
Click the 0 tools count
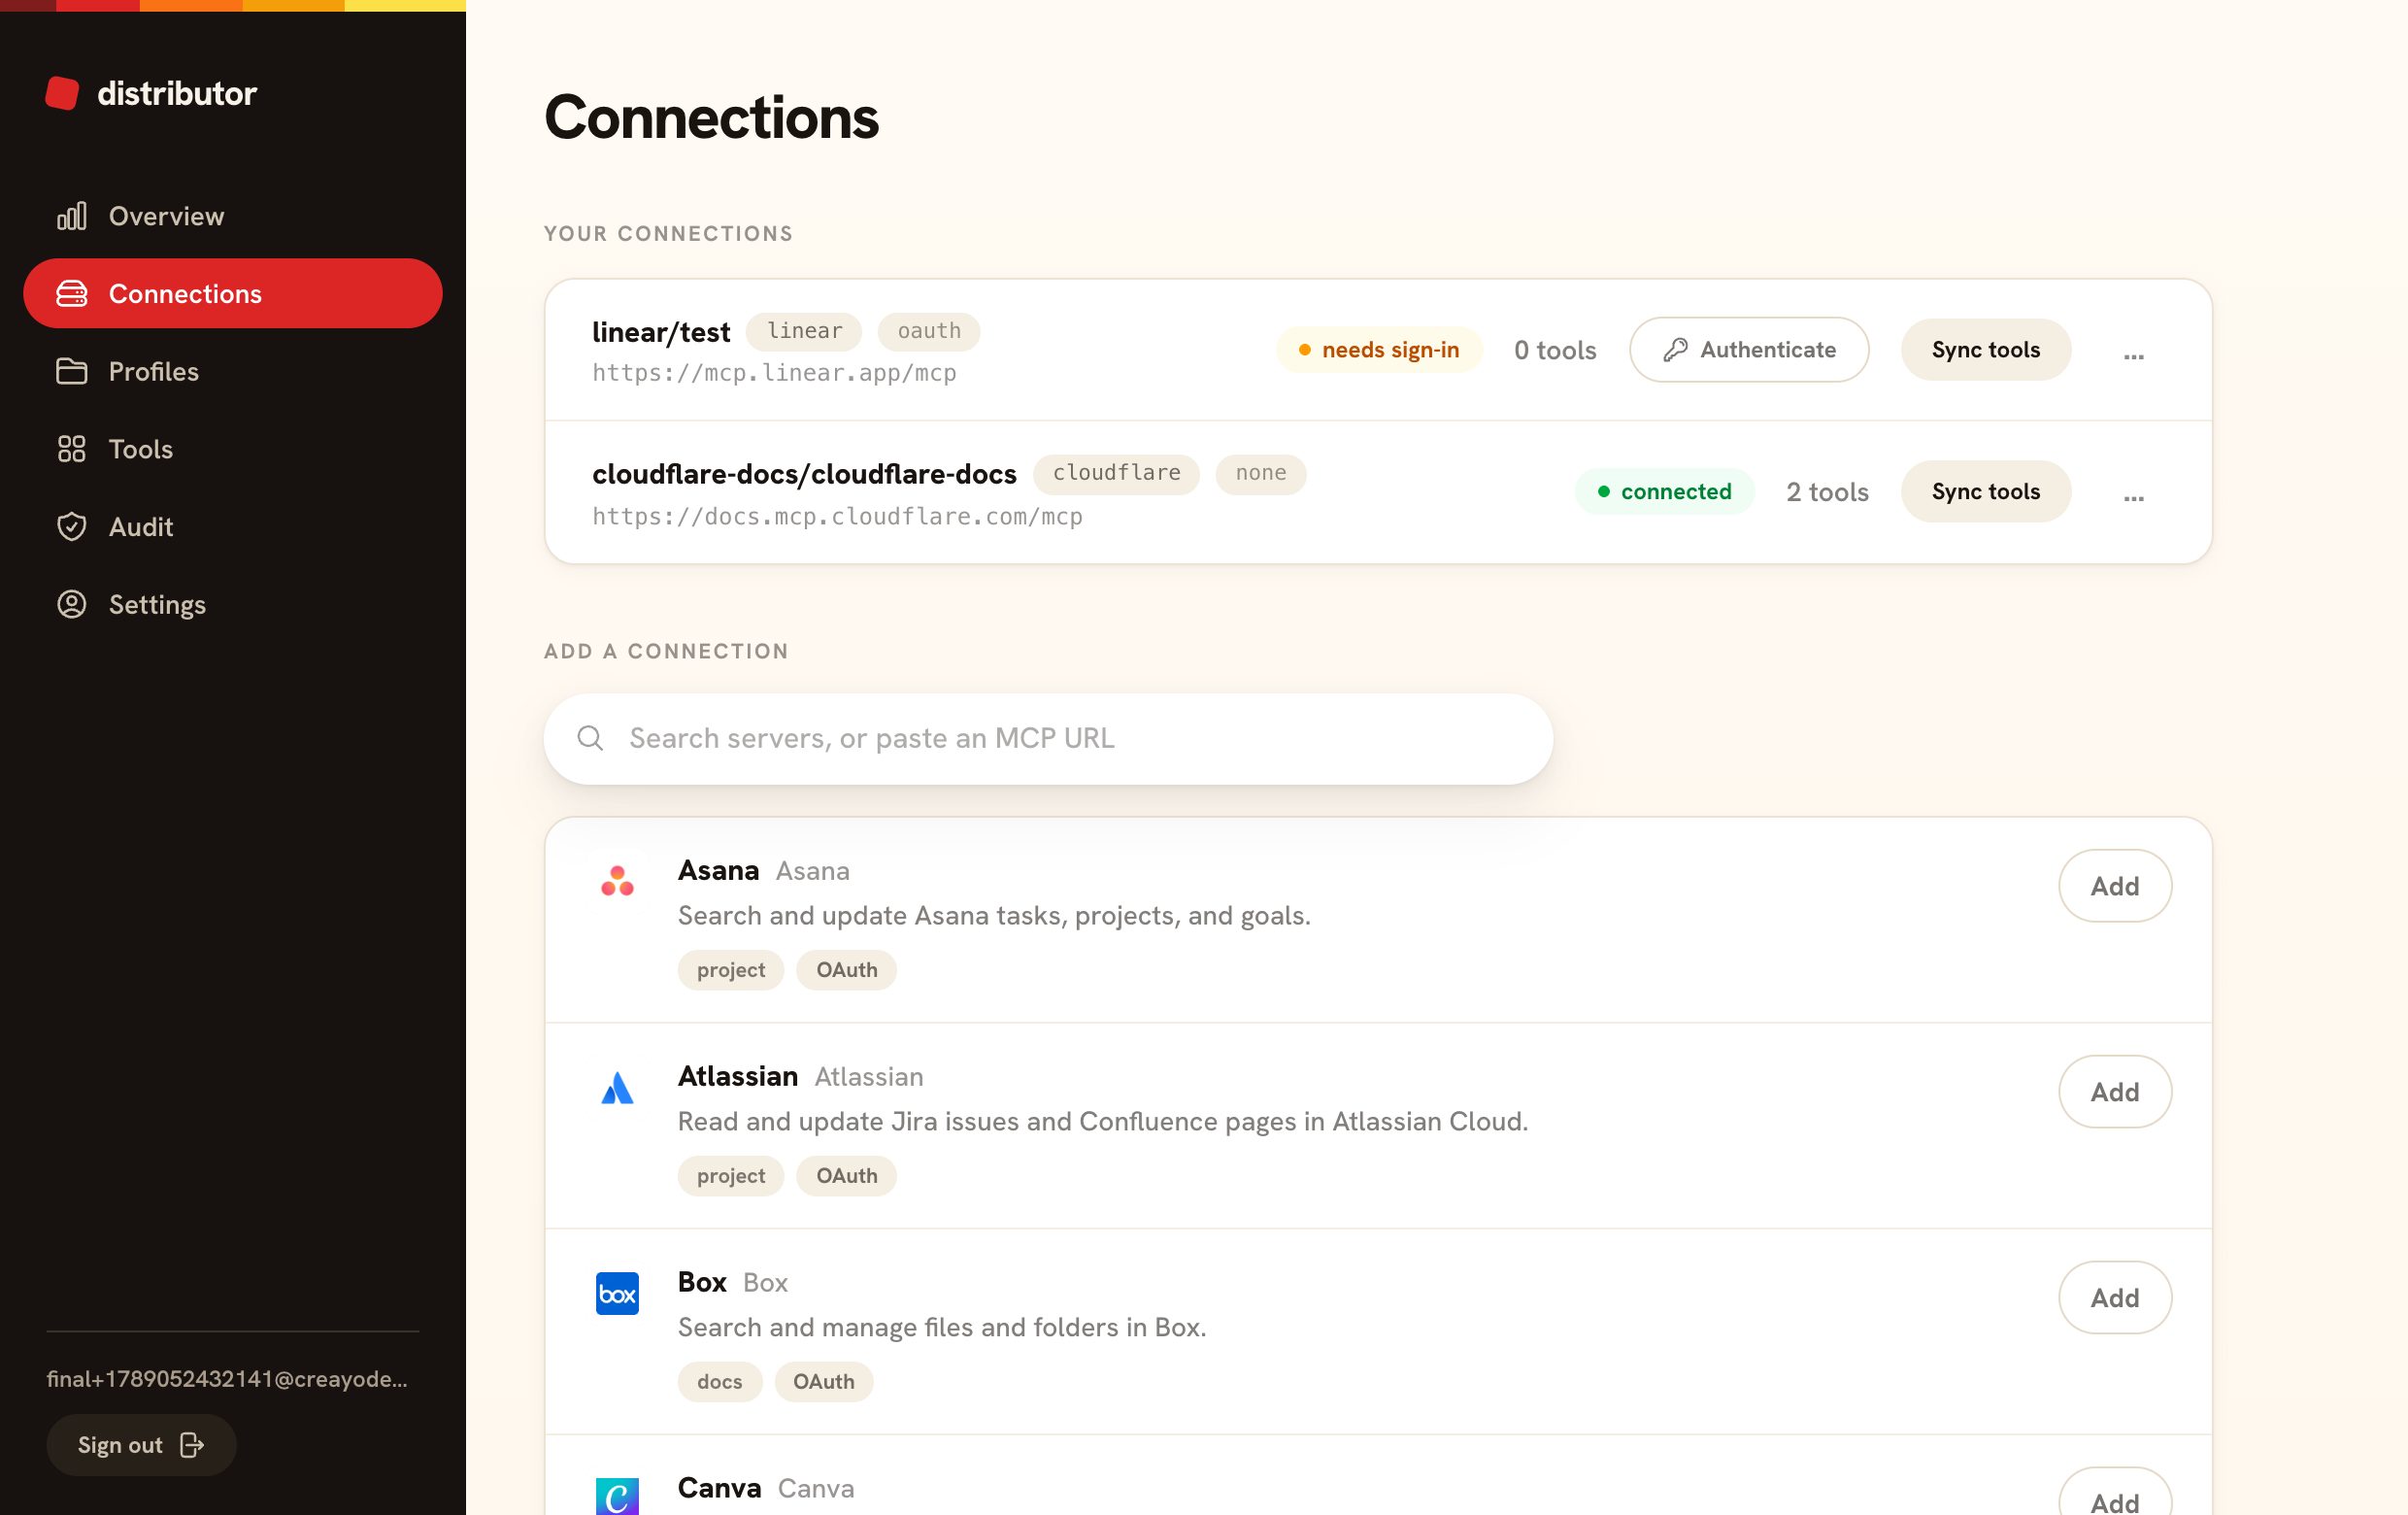(1555, 350)
